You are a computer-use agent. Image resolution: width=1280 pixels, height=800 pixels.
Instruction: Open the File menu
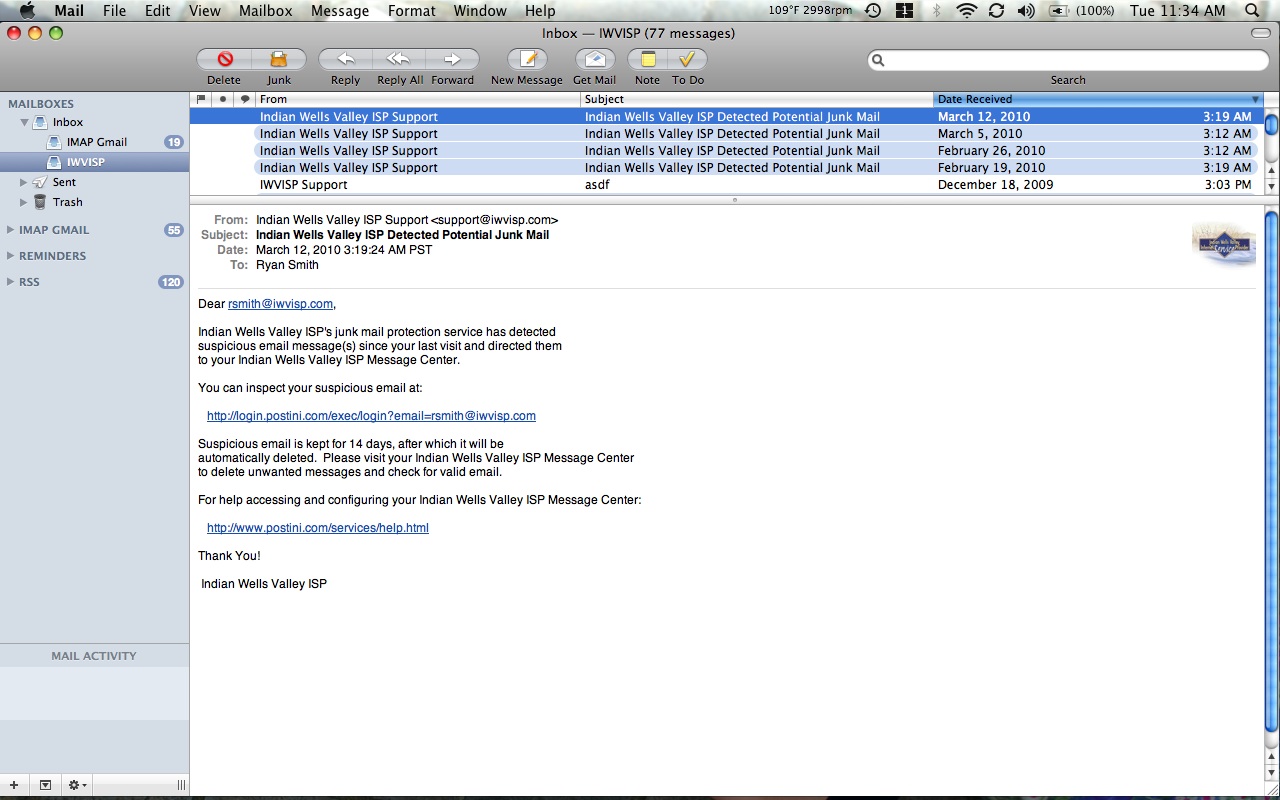(x=114, y=11)
